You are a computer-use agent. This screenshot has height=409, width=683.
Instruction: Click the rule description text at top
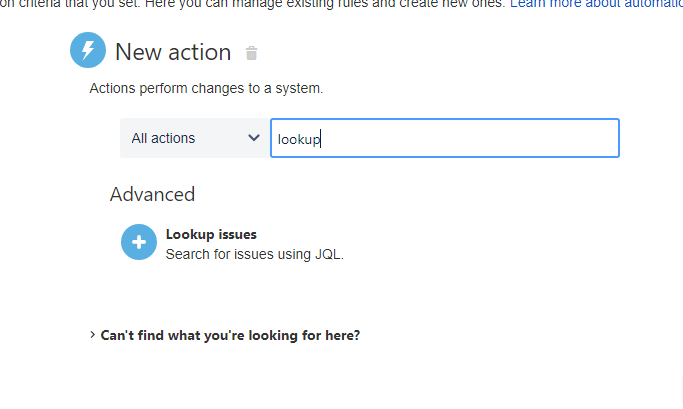tap(250, 4)
